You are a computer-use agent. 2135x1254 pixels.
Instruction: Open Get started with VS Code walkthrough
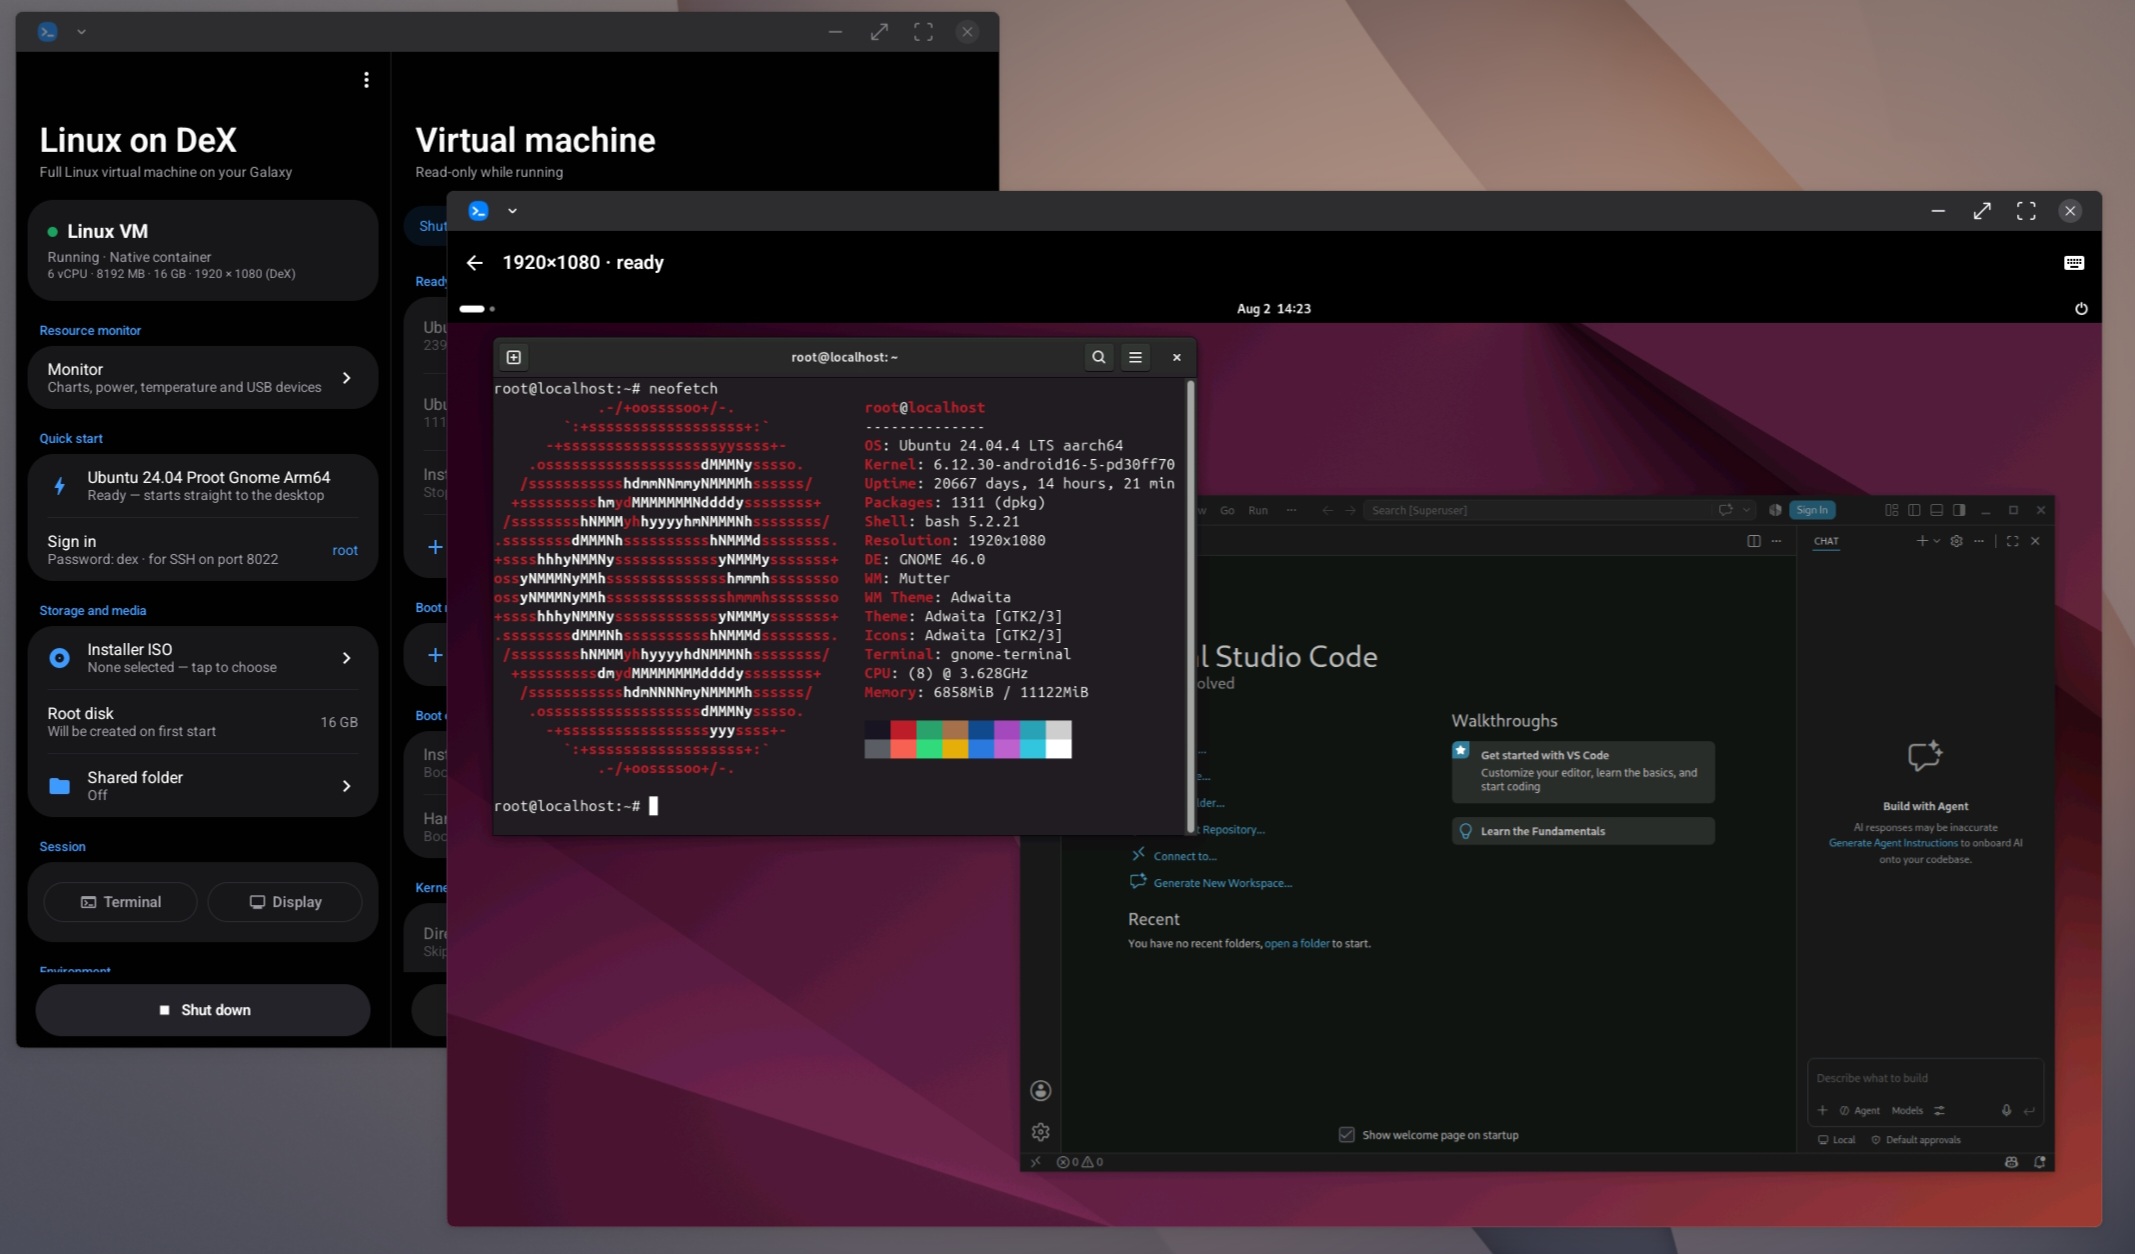click(1583, 771)
